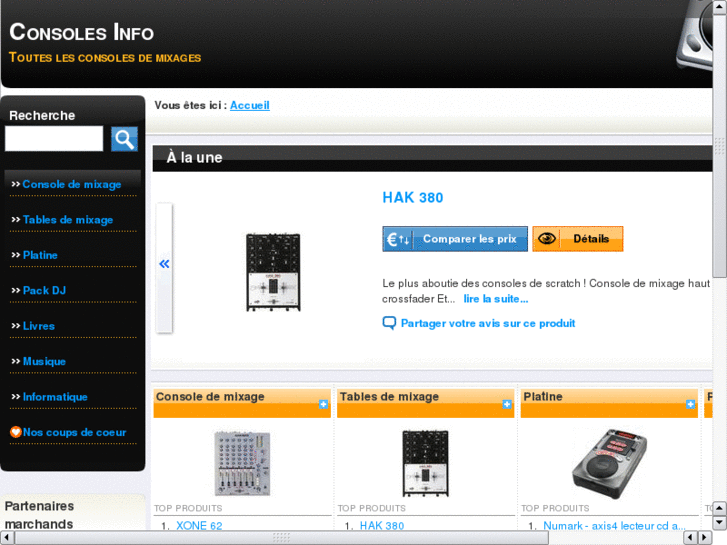Click the XONE 62 mixer thumbnail
The width and height of the screenshot is (727, 545).
(242, 463)
